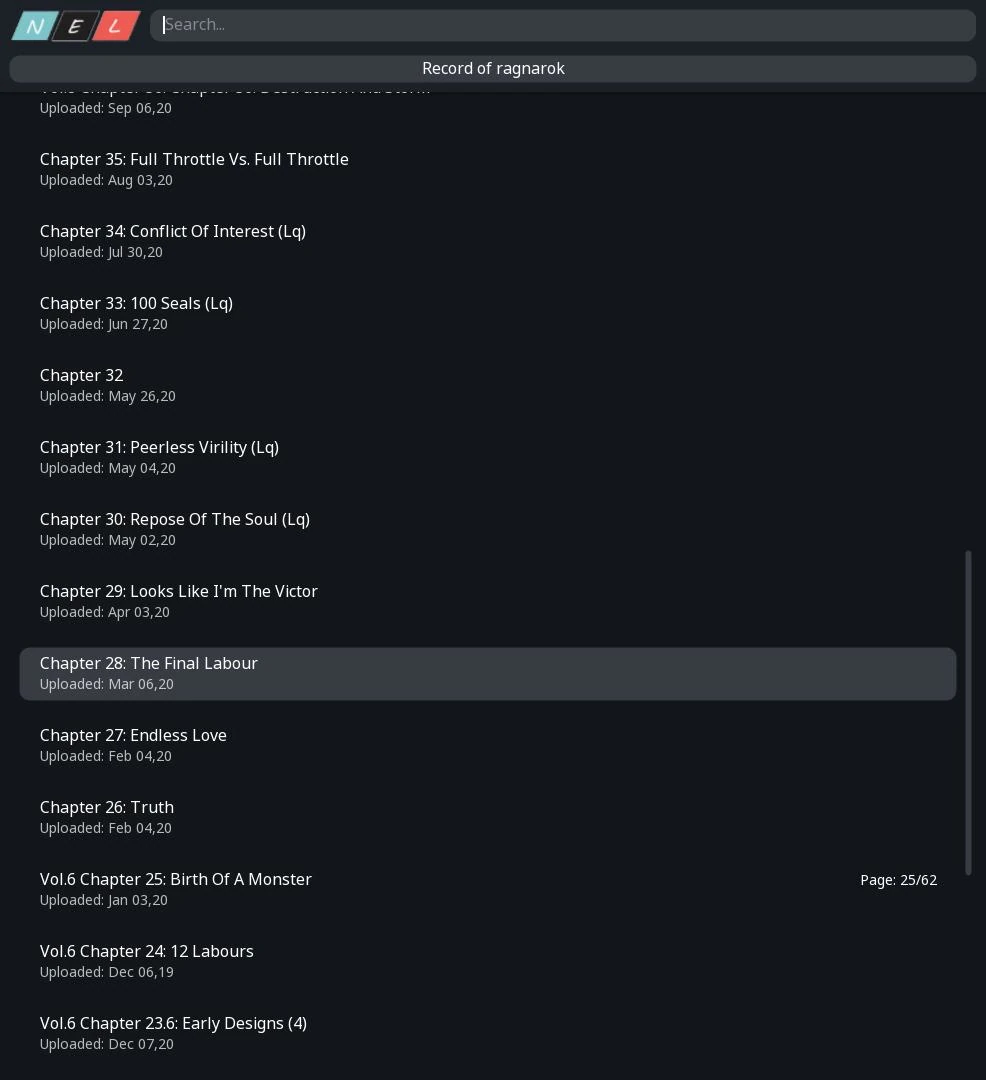
Task: Open Vol.6 Chapter 23.6: Early Designs (4)
Action: point(173,1024)
